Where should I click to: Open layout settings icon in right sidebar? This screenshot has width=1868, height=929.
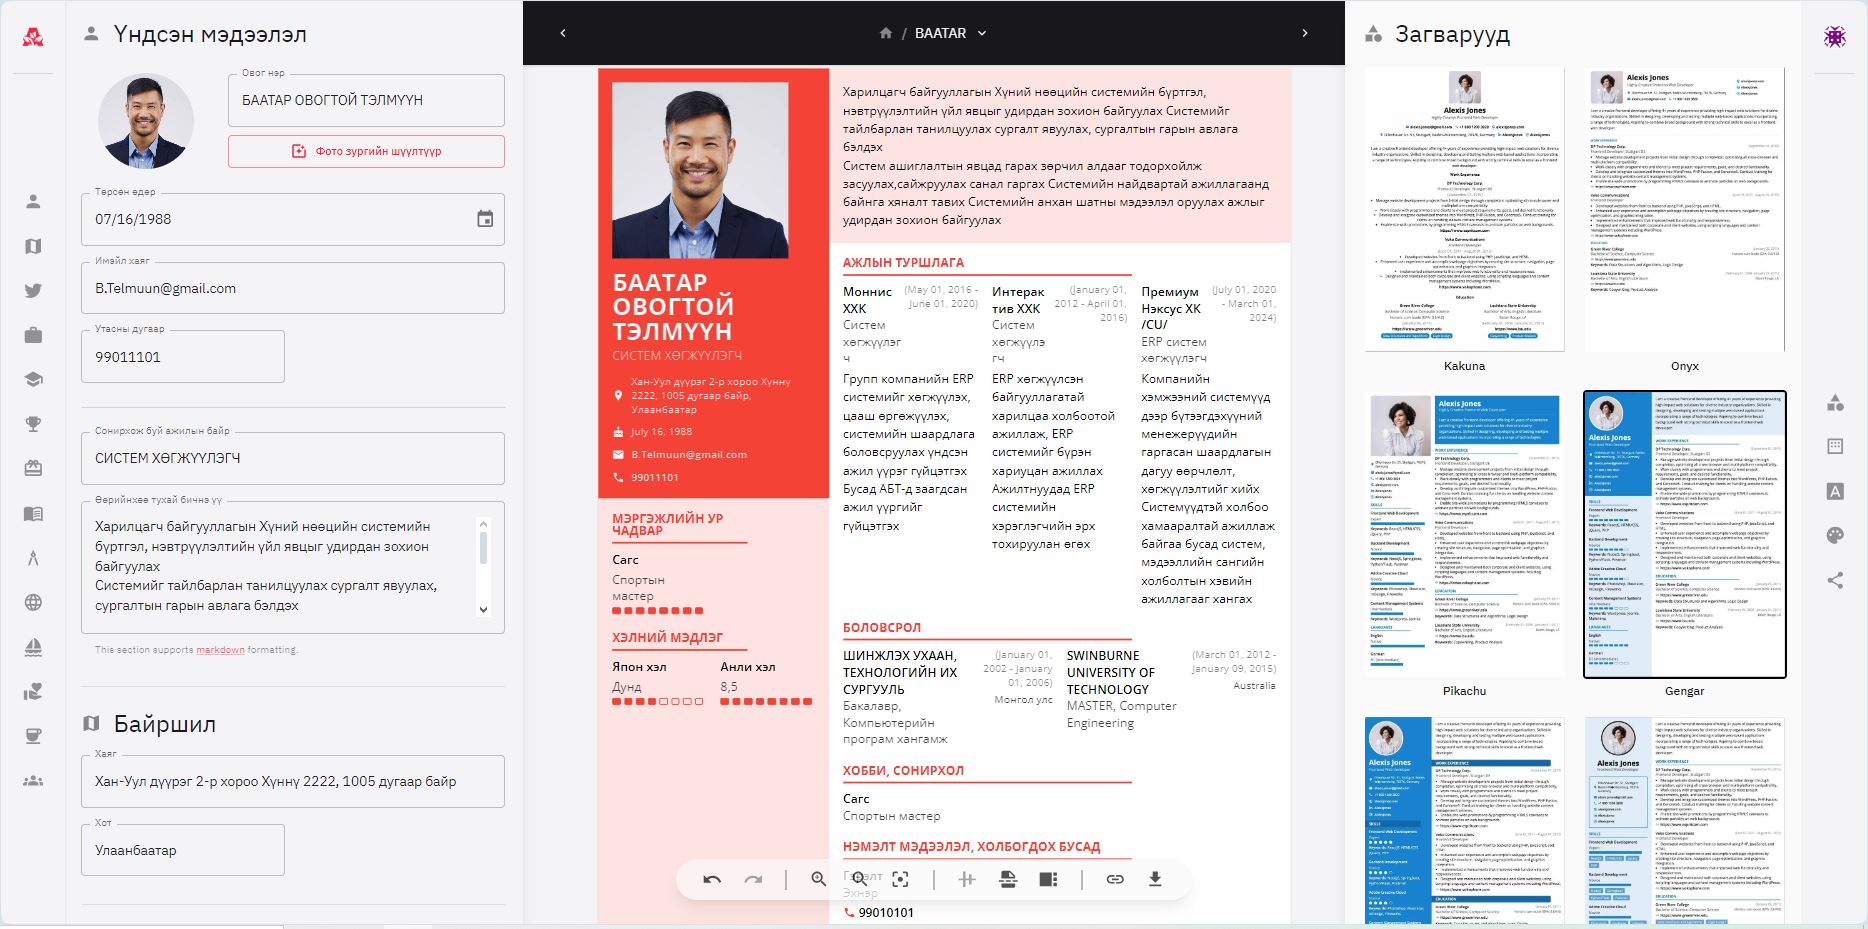1835,446
